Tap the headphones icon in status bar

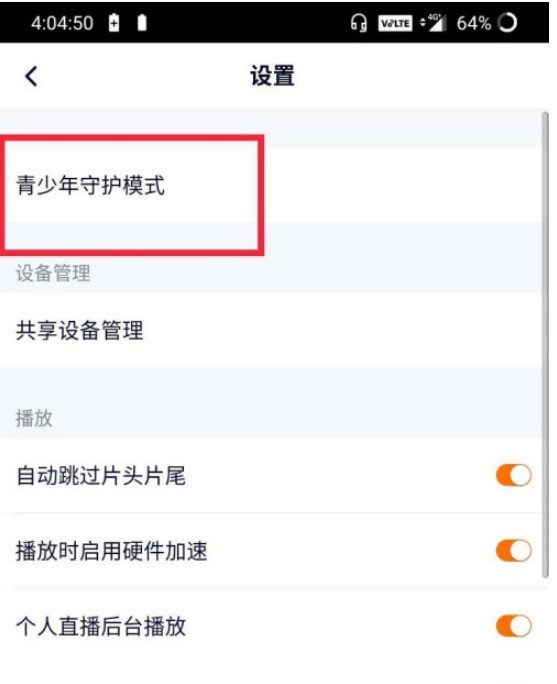point(359,23)
